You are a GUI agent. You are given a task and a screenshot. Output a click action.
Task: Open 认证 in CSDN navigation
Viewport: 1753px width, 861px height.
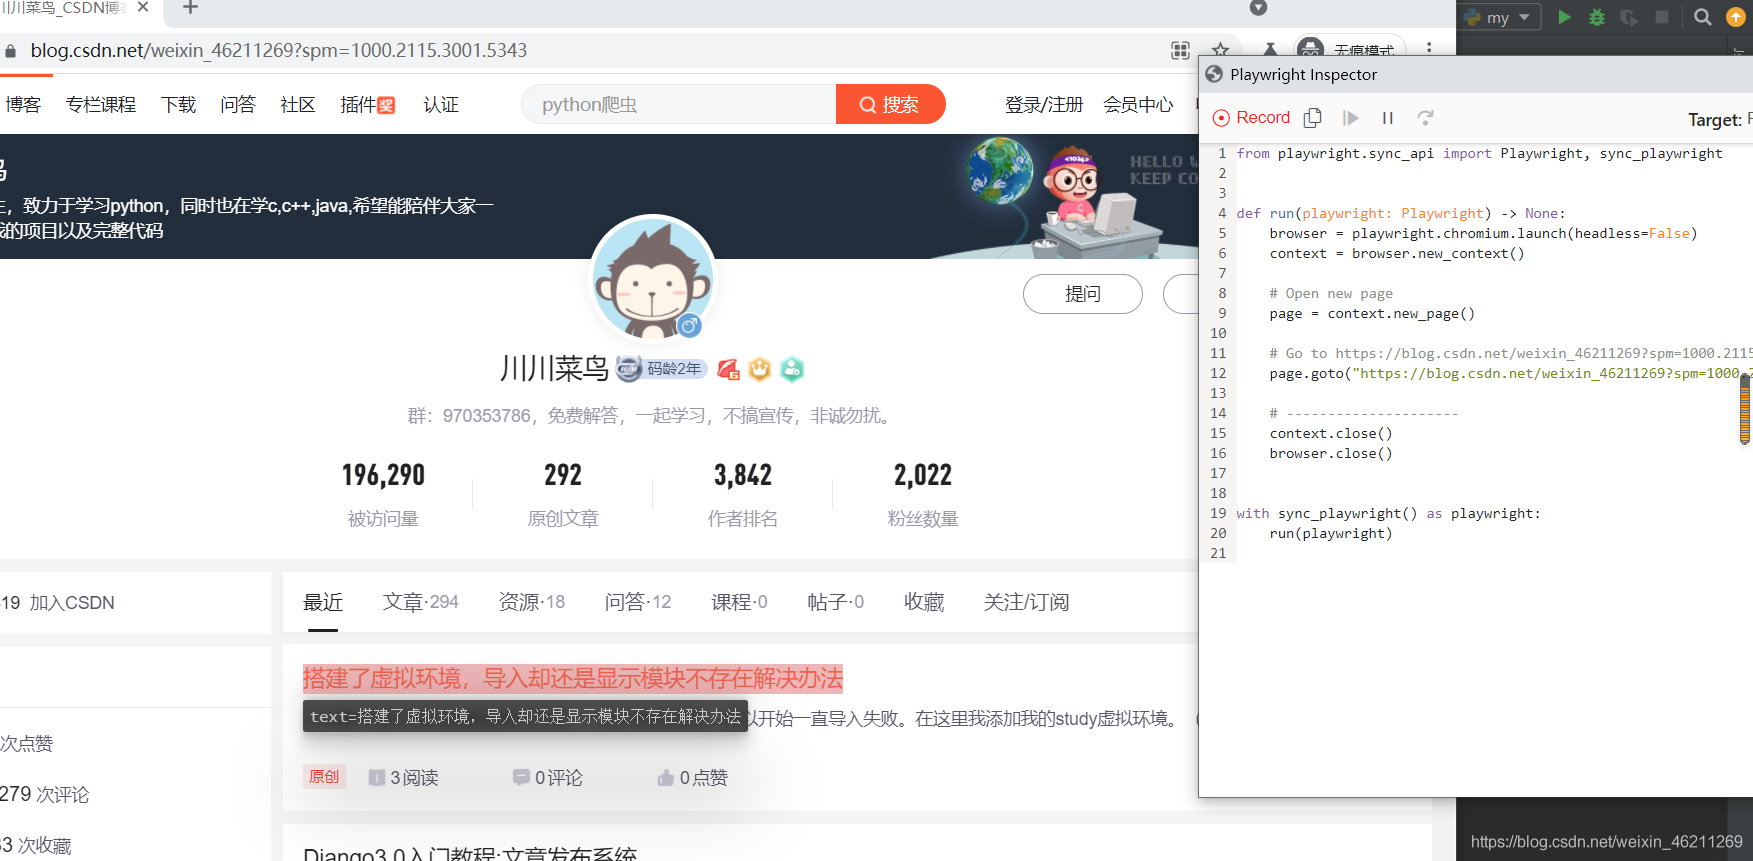441,105
